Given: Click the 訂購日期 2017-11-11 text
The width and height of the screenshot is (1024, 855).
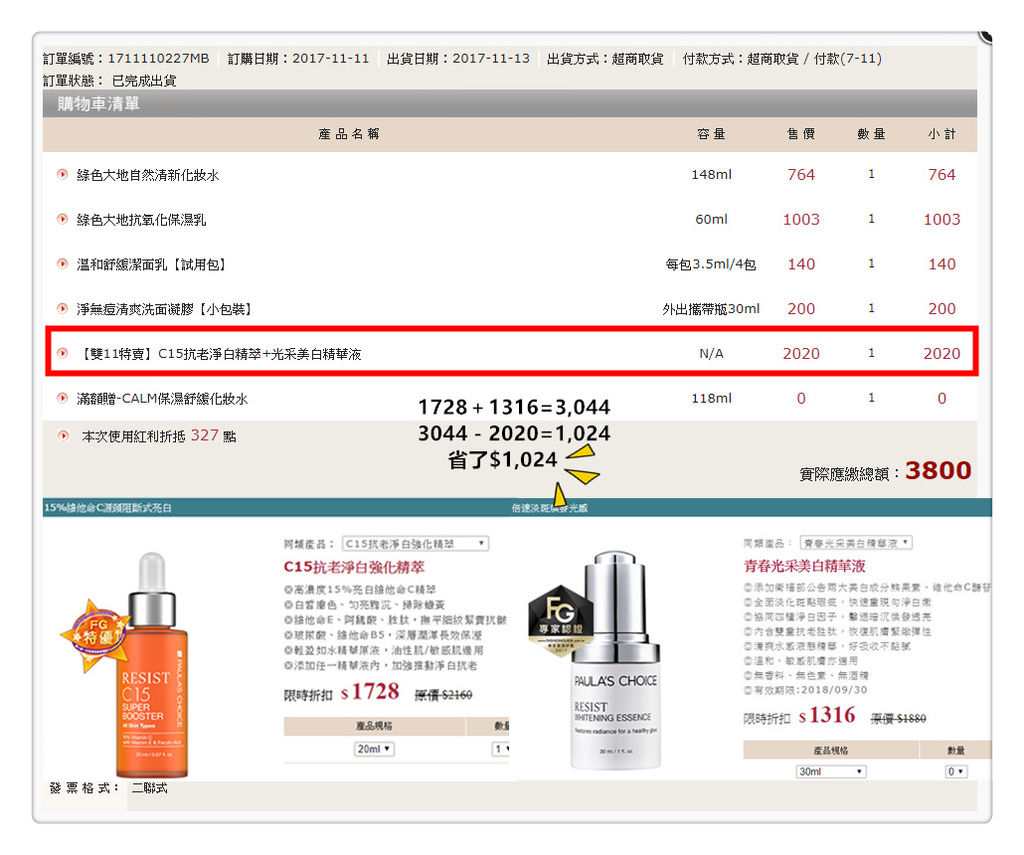Looking at the screenshot, I should click(x=298, y=58).
